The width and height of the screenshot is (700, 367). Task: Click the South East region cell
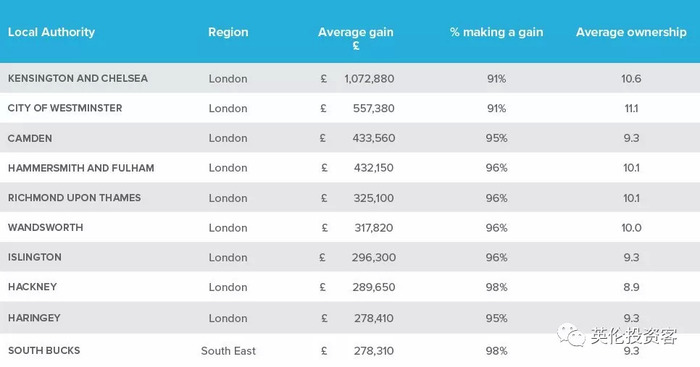pyautogui.click(x=228, y=351)
